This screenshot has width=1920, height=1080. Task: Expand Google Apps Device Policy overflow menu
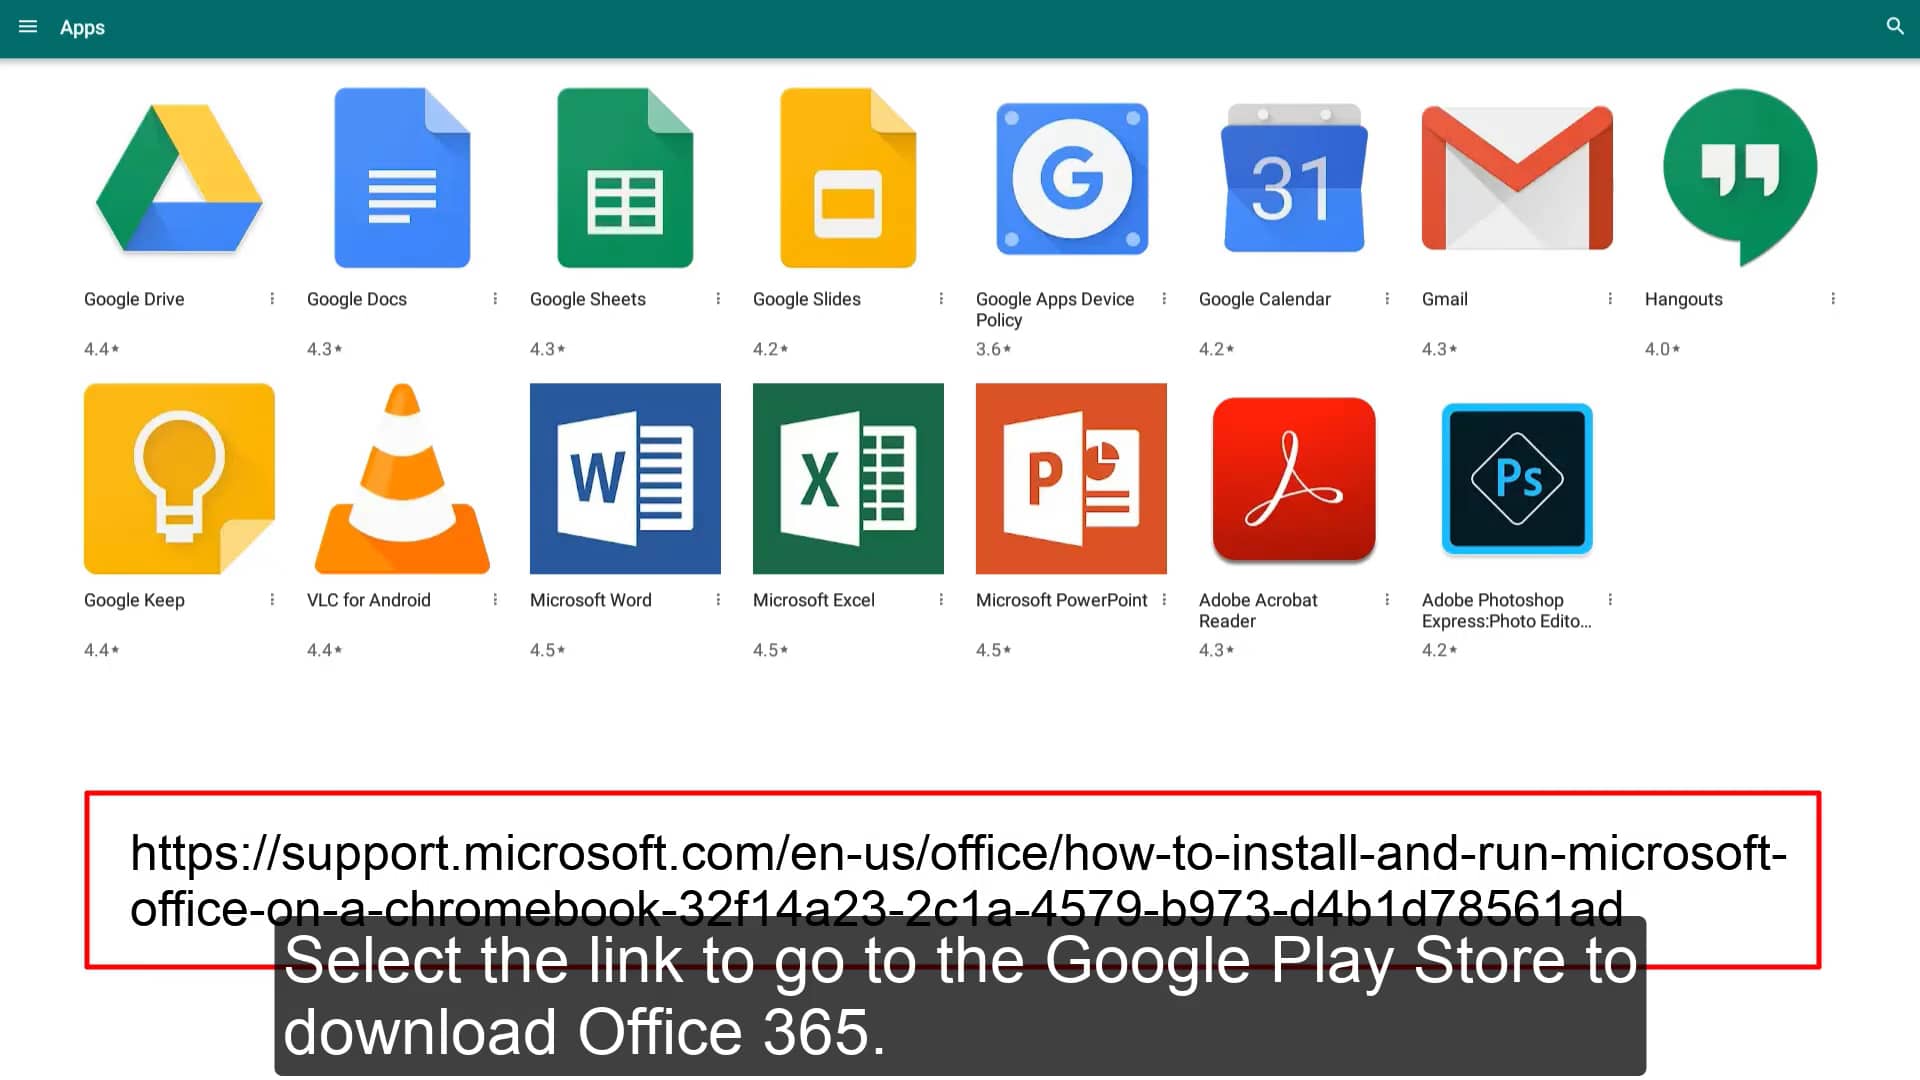pos(1164,299)
